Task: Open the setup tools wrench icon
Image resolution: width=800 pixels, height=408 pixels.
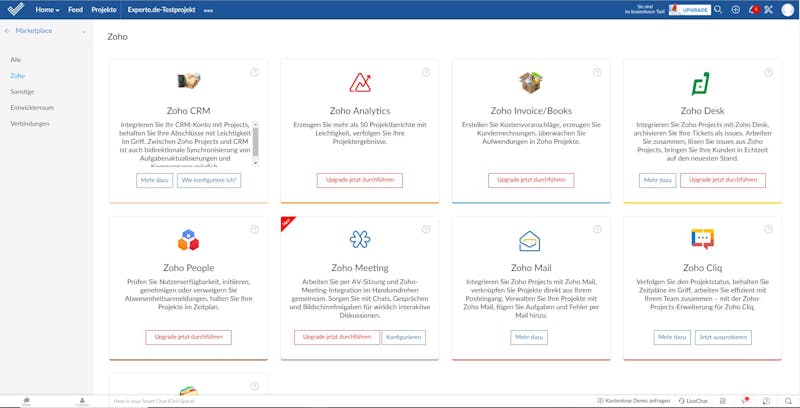Action: pyautogui.click(x=768, y=10)
